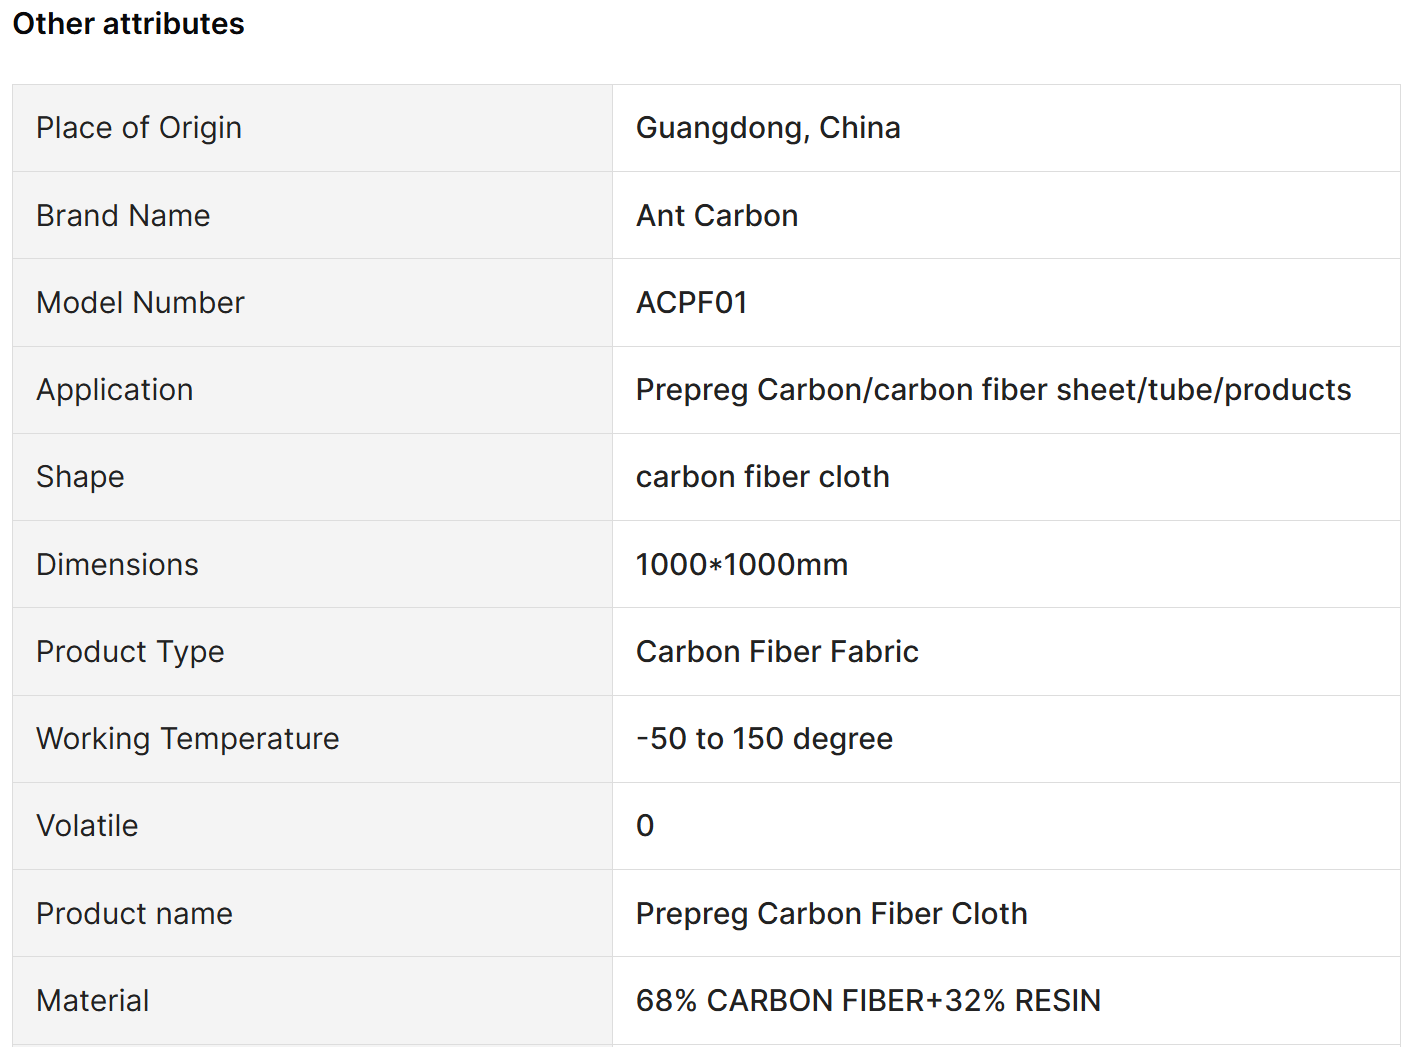Click the Carbon Fiber Fabric value
The width and height of the screenshot is (1411, 1047).
(x=777, y=652)
